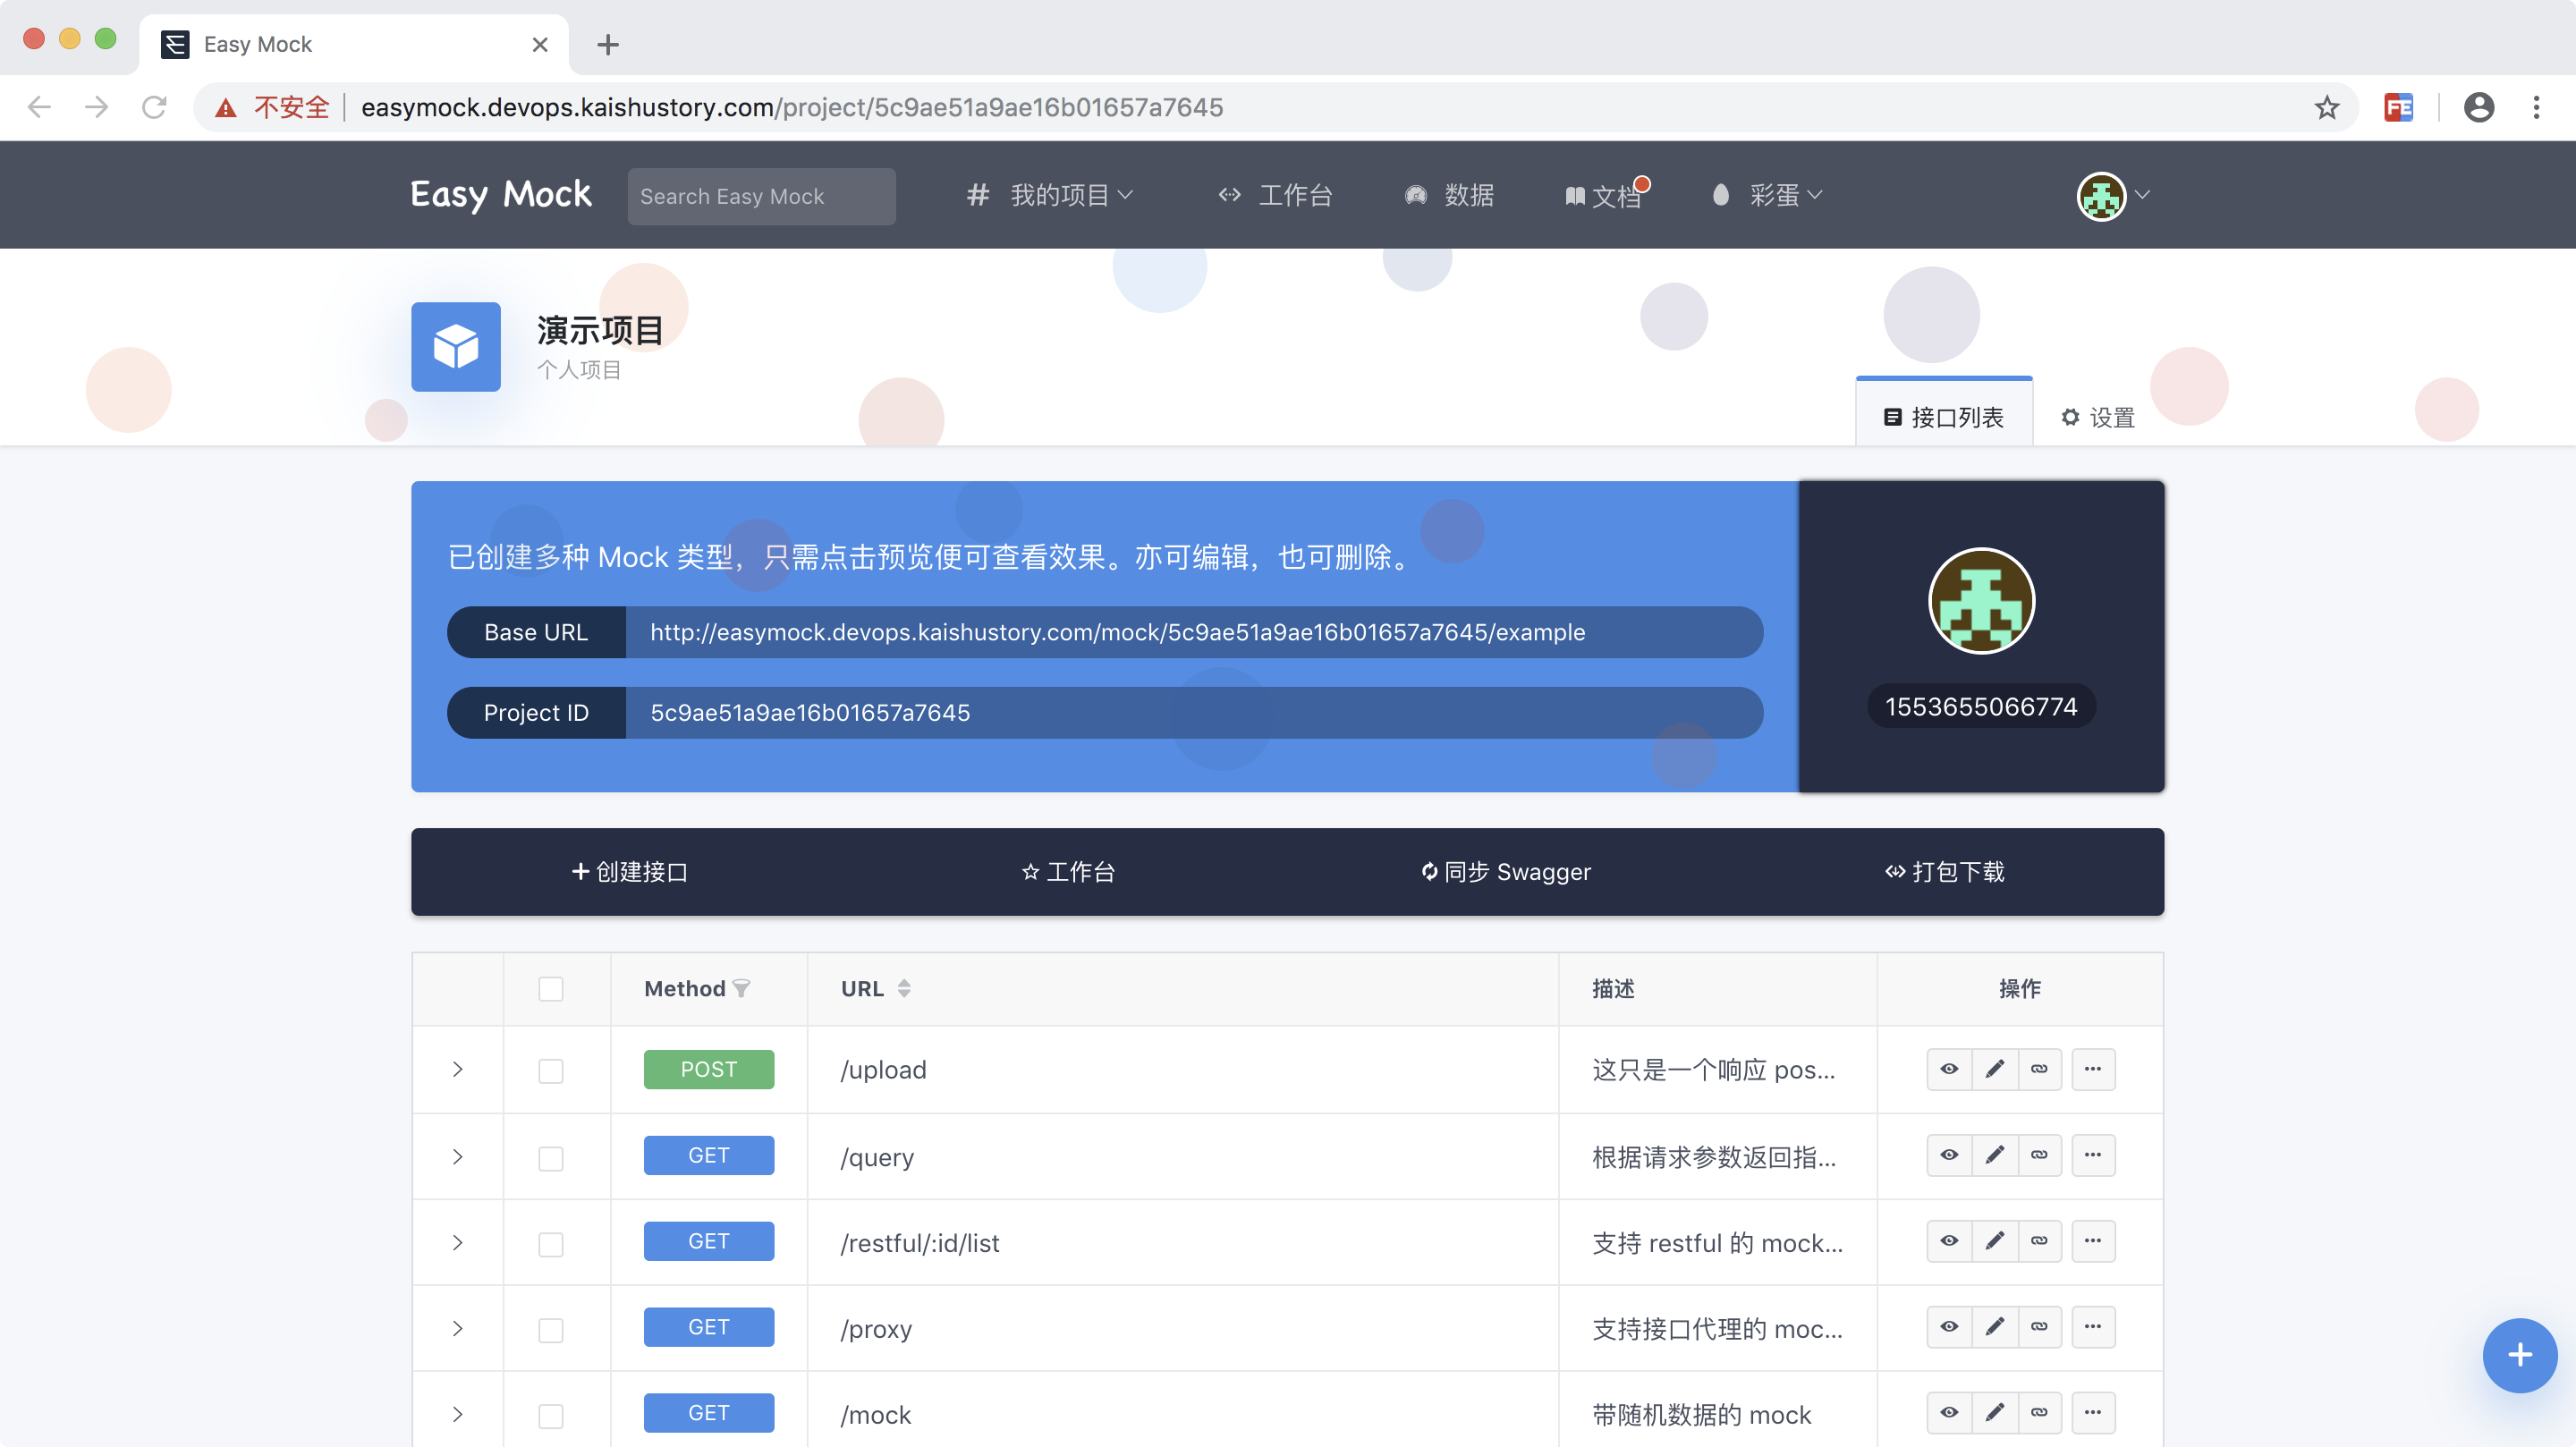Open more actions for /upload row

coord(2093,1069)
